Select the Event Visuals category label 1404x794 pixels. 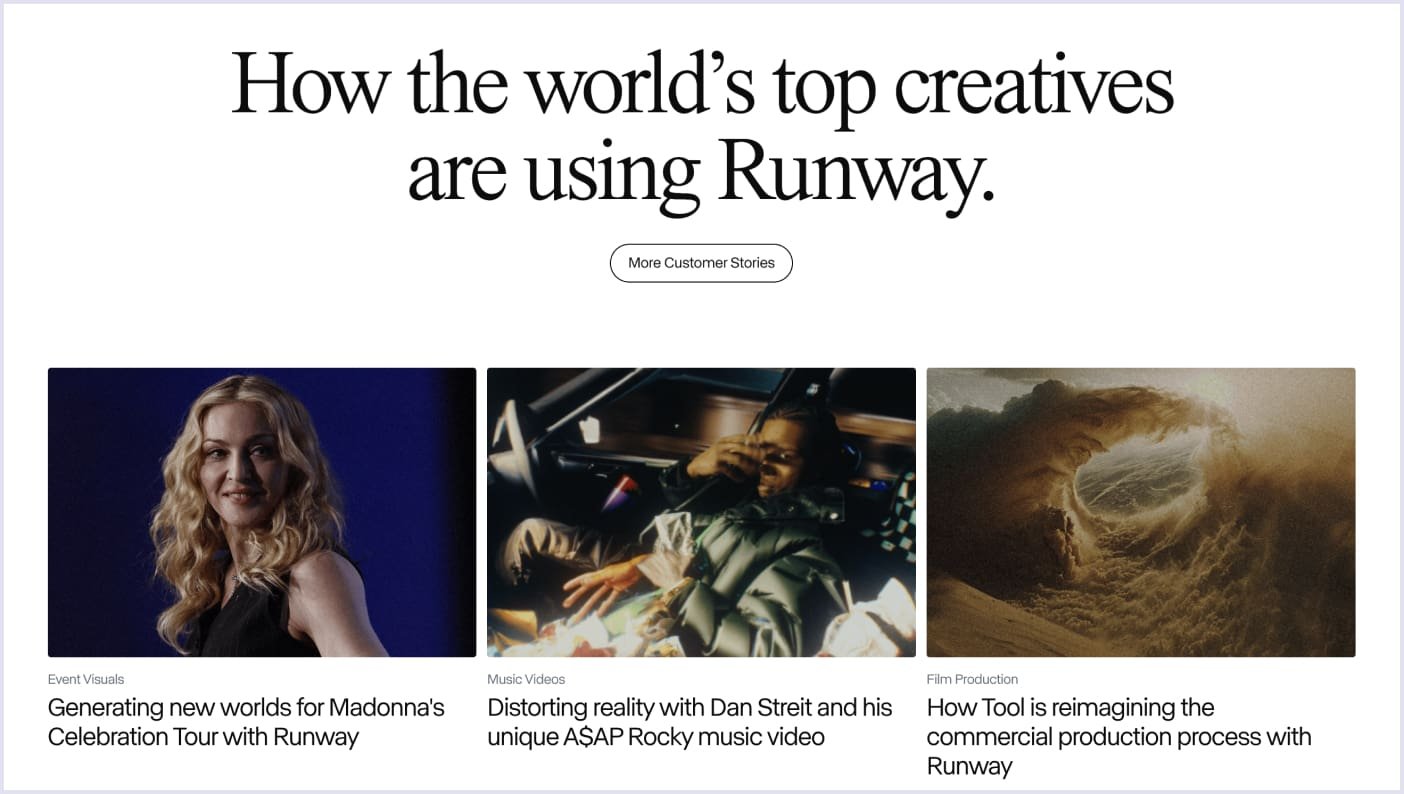point(86,679)
